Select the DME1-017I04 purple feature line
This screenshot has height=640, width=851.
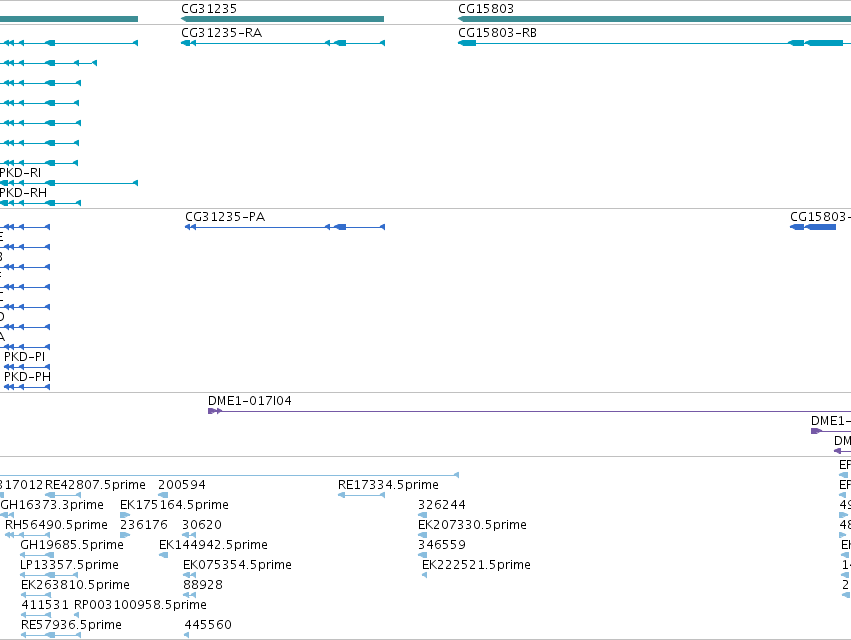(x=529, y=411)
